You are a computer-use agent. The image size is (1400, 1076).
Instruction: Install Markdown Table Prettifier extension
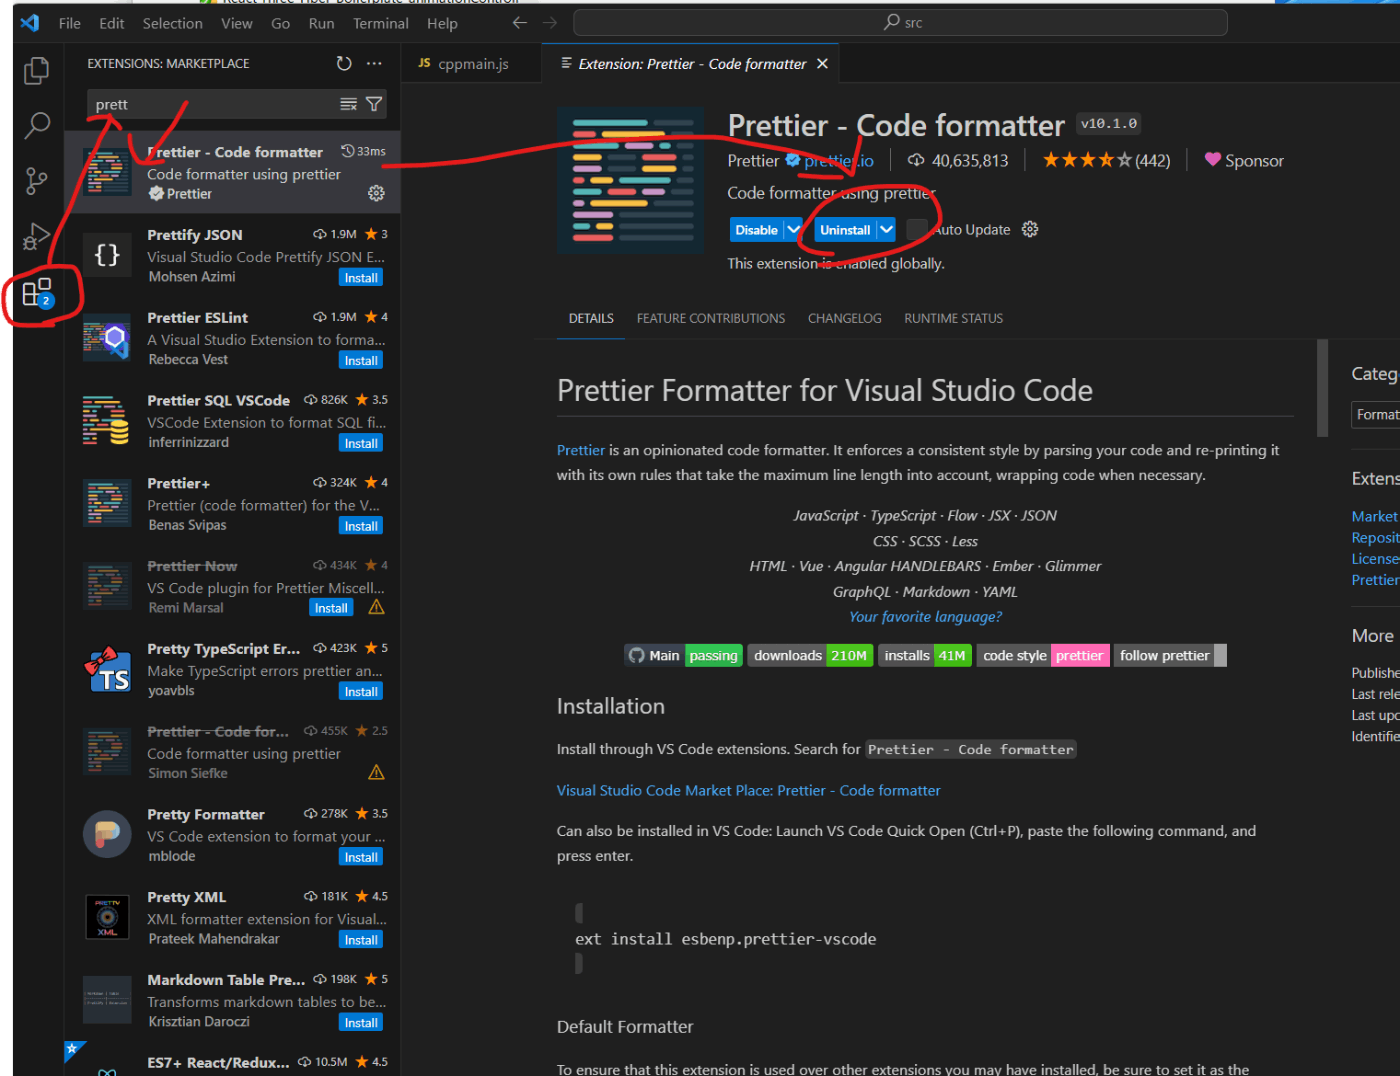[361, 1023]
